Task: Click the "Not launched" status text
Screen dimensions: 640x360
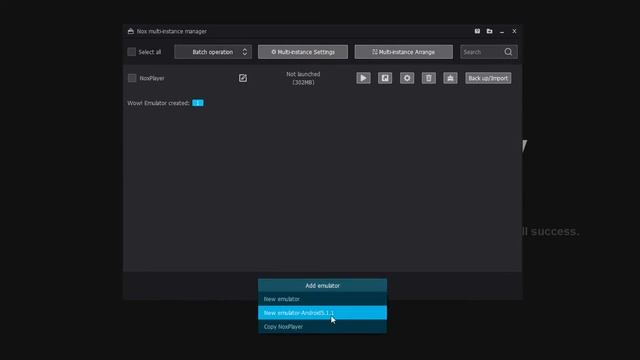Action: click(x=303, y=74)
